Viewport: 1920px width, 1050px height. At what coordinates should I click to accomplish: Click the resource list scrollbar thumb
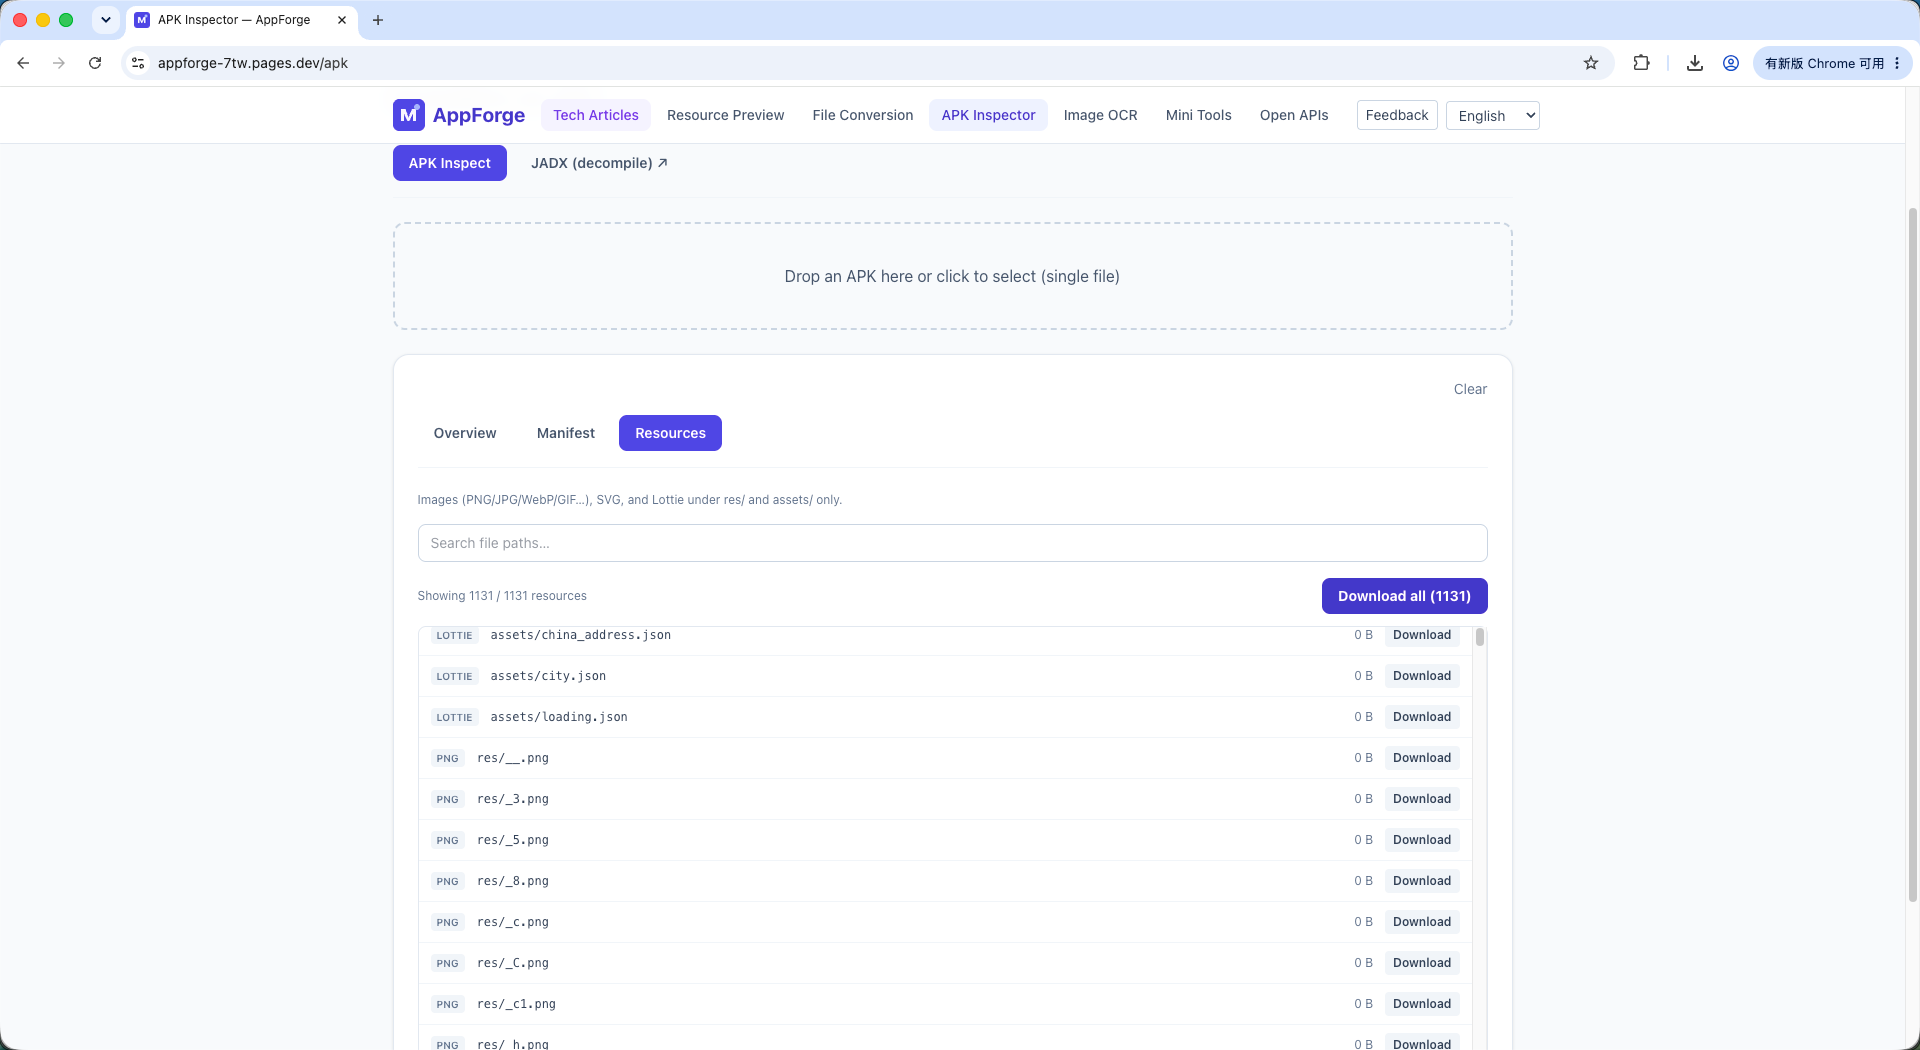(x=1479, y=637)
